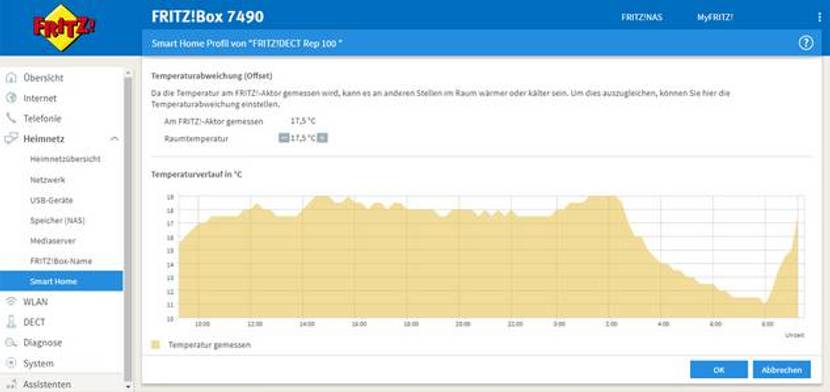830x392 pixels.
Task: Open the FRITZ!NAS link
Action: [x=642, y=17]
